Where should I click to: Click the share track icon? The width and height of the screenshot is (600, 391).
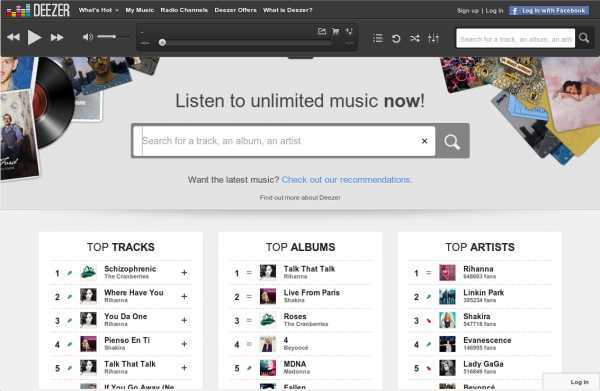[322, 31]
